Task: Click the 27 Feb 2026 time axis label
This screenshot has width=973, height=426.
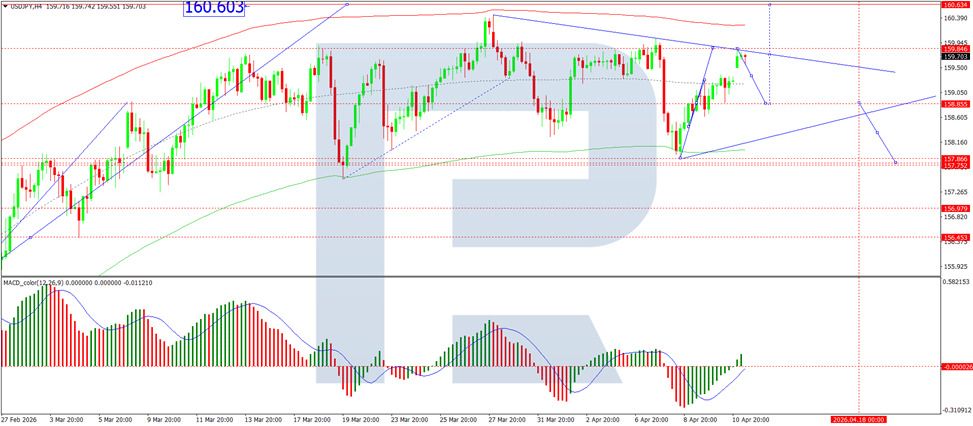Action: pos(16,419)
